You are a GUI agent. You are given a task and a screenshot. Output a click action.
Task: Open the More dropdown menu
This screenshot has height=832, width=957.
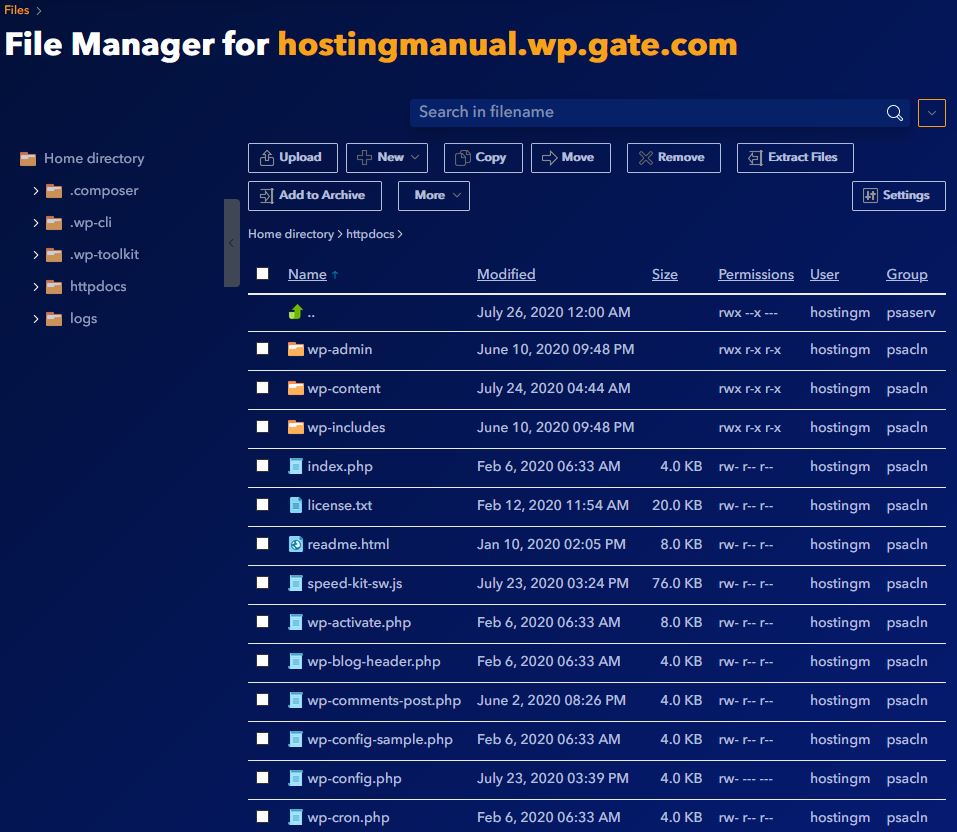click(x=434, y=195)
